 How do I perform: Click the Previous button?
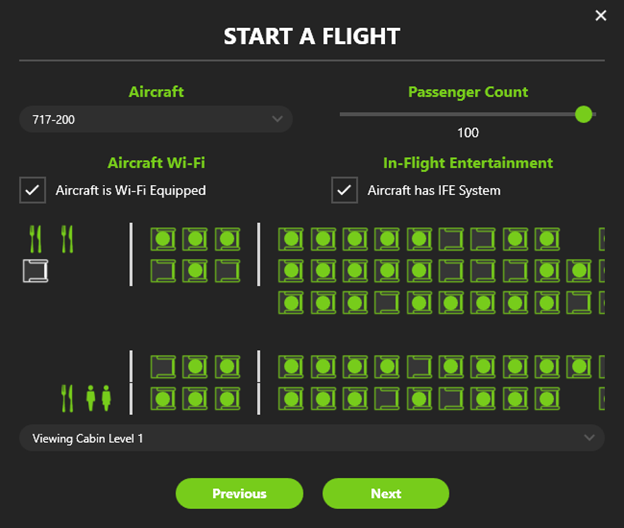(x=239, y=493)
